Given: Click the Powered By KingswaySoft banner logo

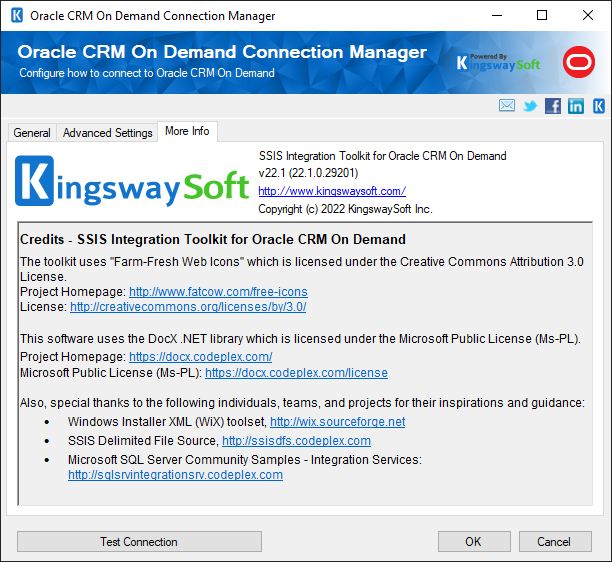Looking at the screenshot, I should 498,62.
